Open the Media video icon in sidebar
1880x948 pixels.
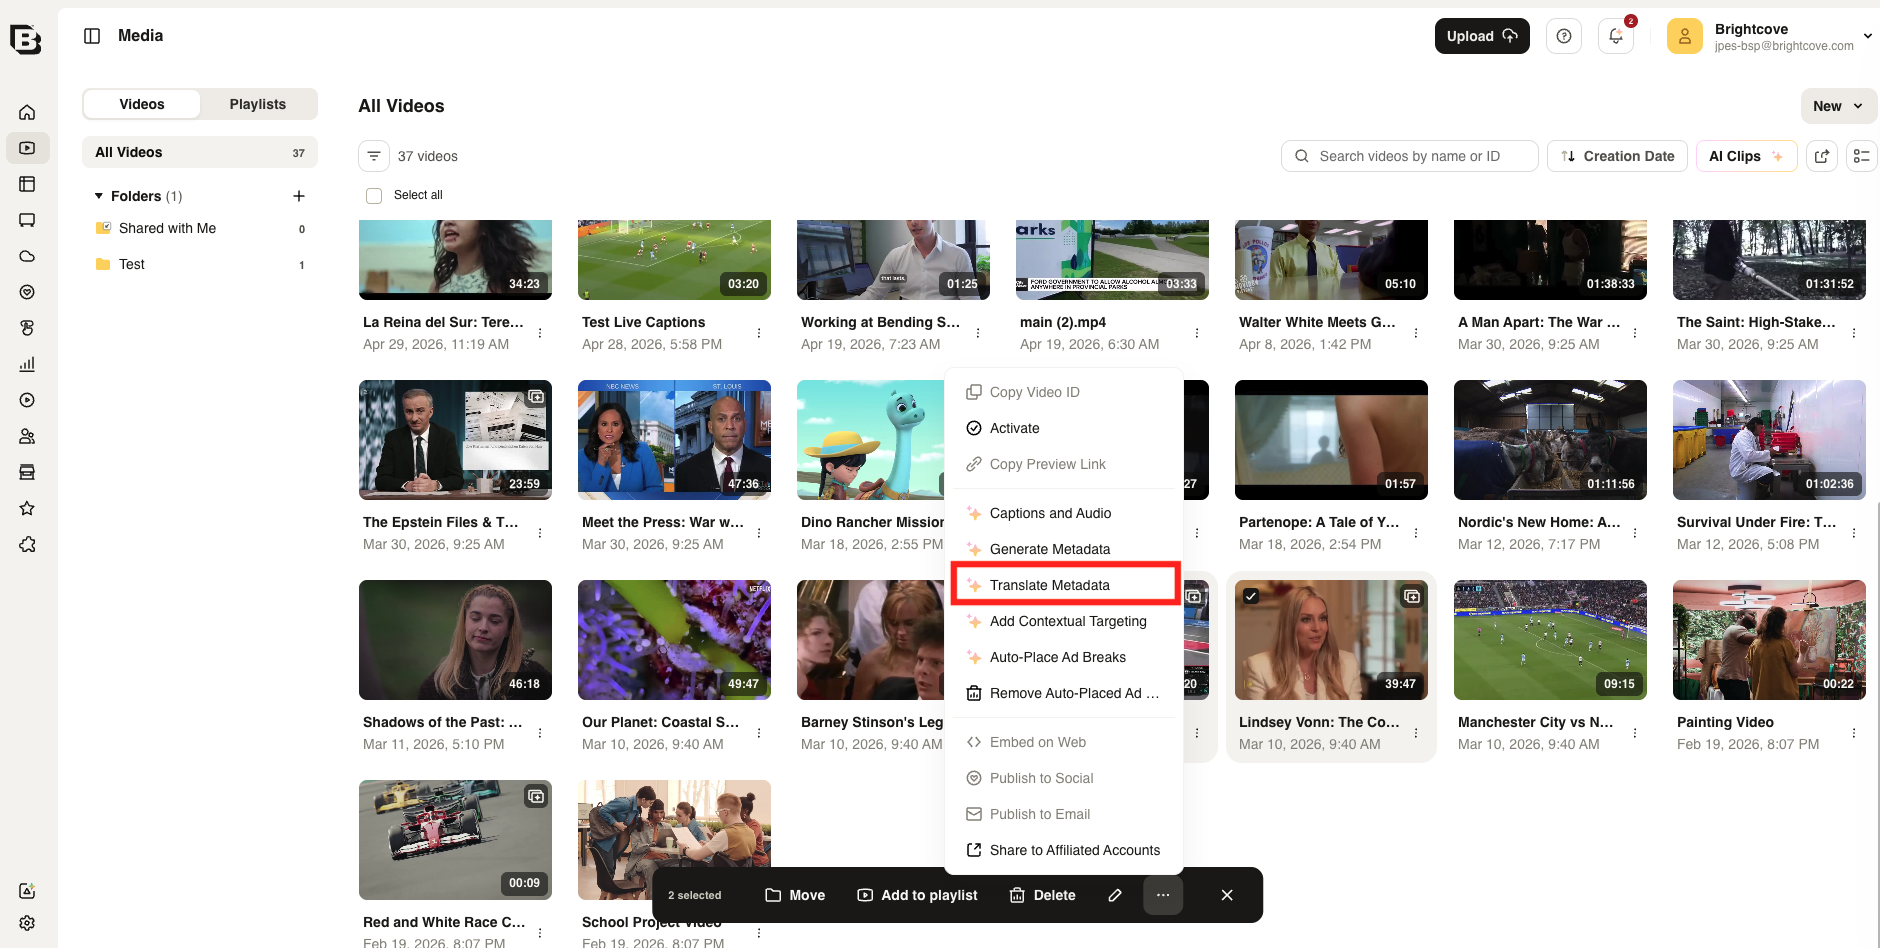coord(27,148)
